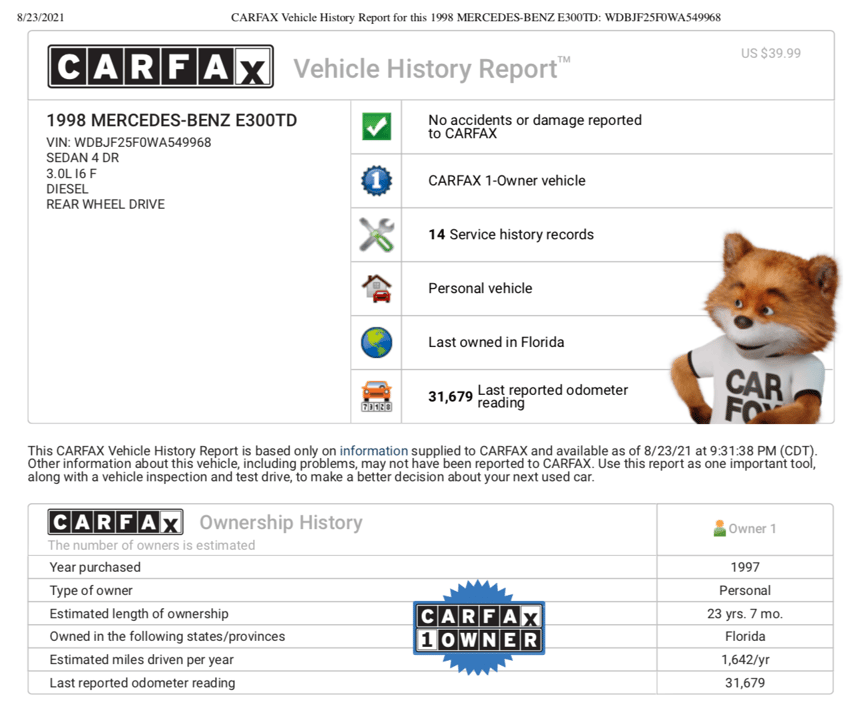Open the 'information' hyperlink in disclaimer

(373, 451)
